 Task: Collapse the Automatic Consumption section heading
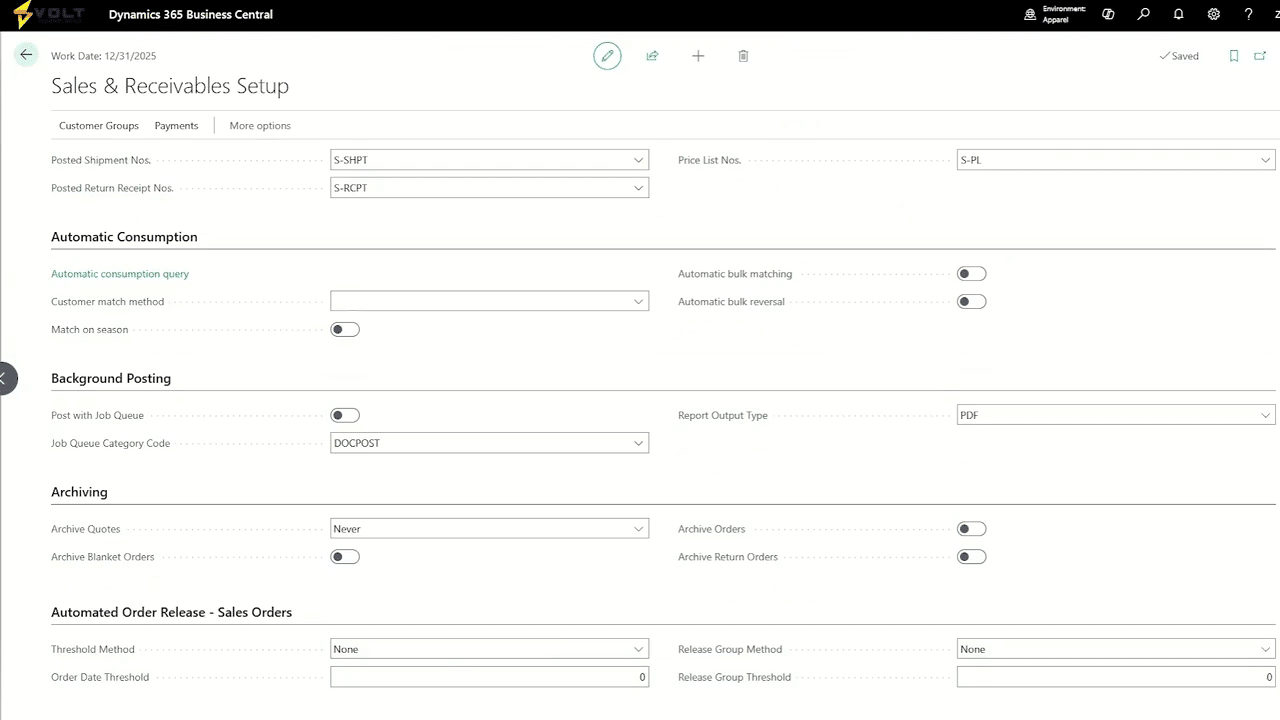coord(124,237)
